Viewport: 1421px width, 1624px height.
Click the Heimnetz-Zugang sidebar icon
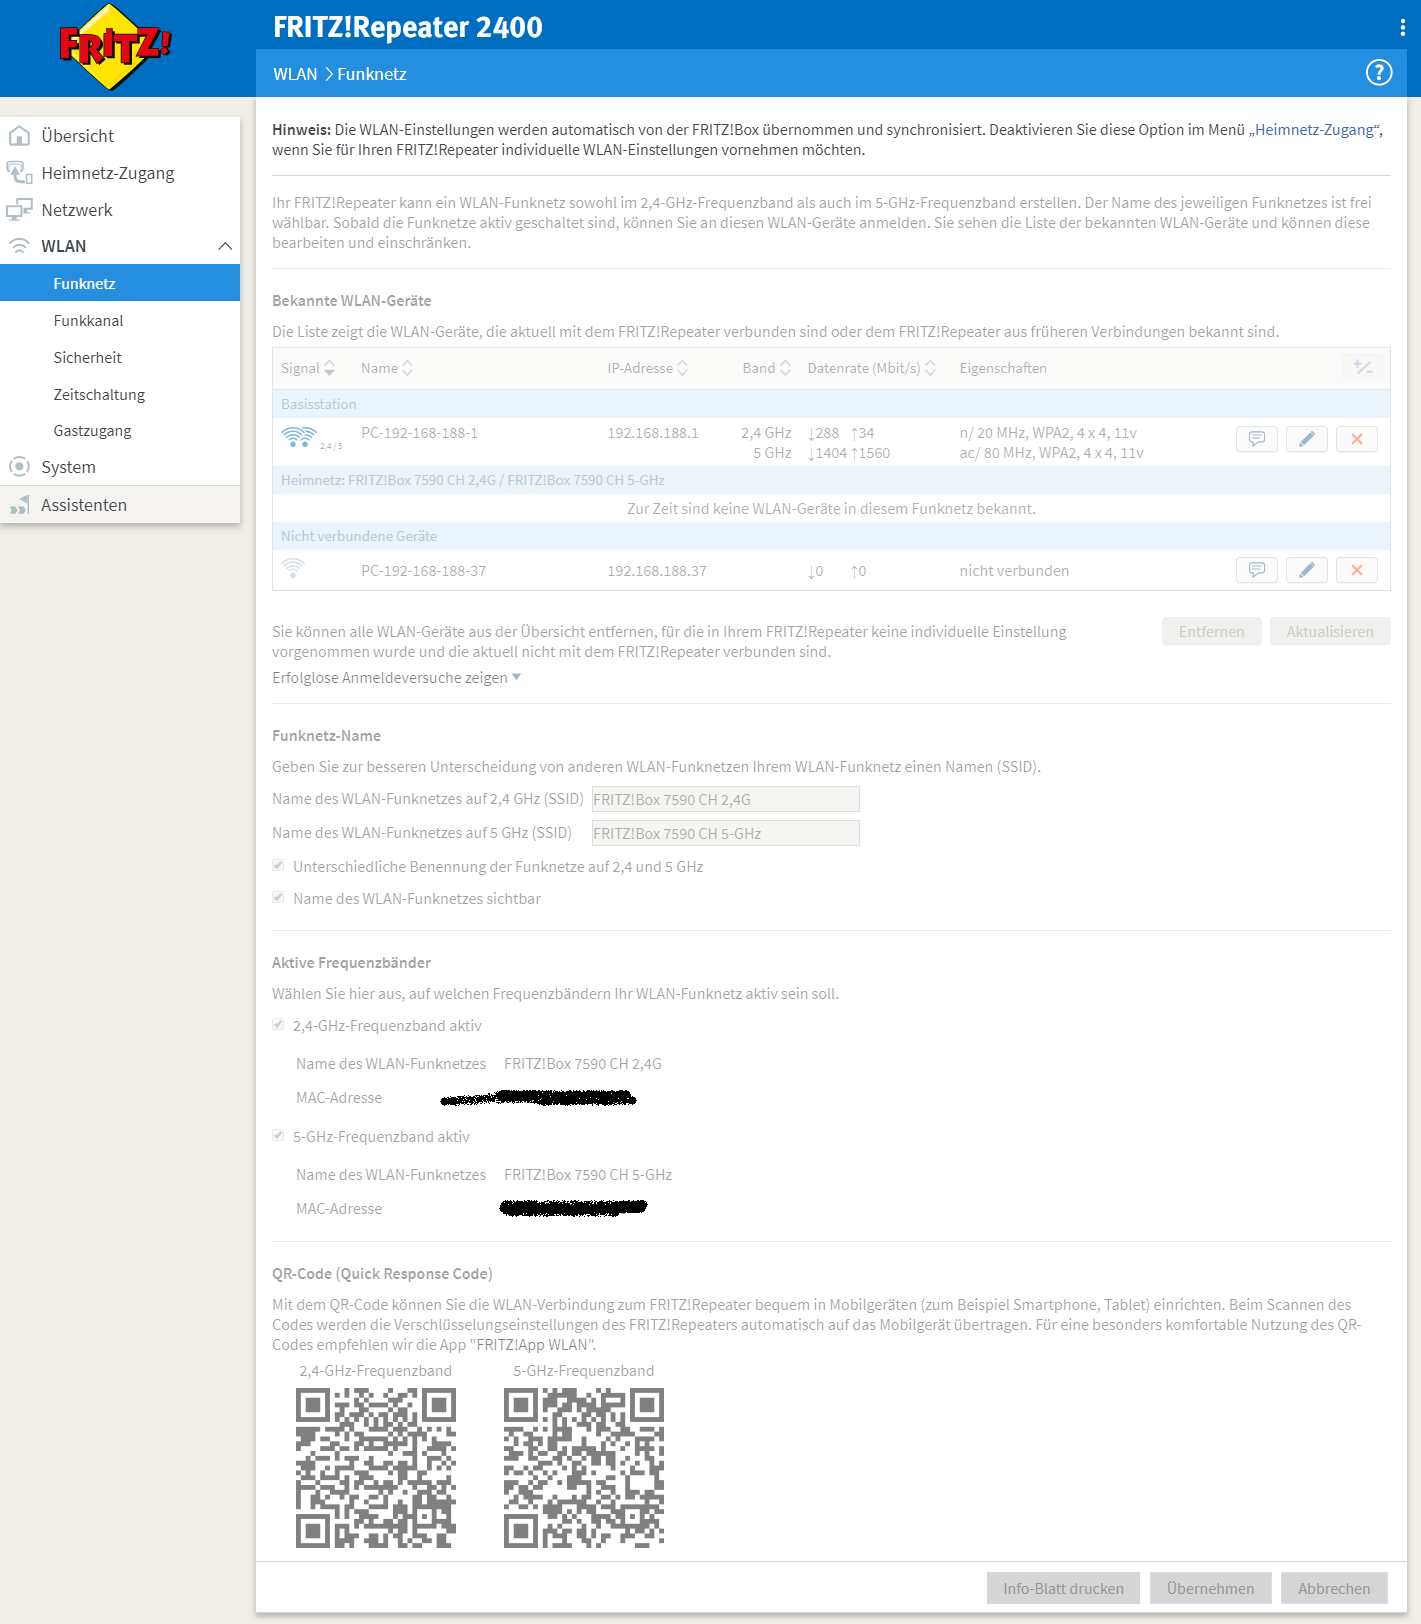click(19, 173)
